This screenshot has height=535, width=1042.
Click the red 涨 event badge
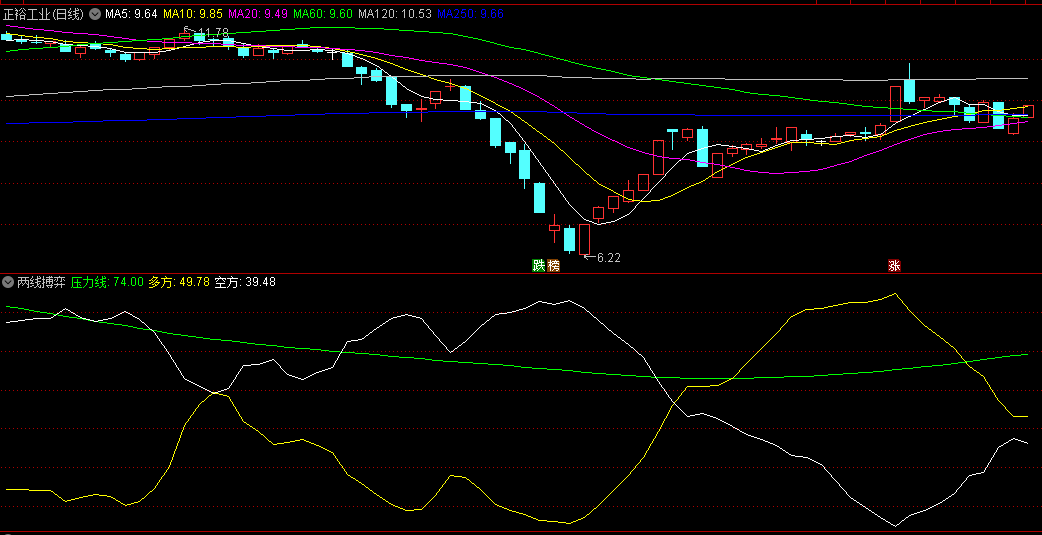894,266
